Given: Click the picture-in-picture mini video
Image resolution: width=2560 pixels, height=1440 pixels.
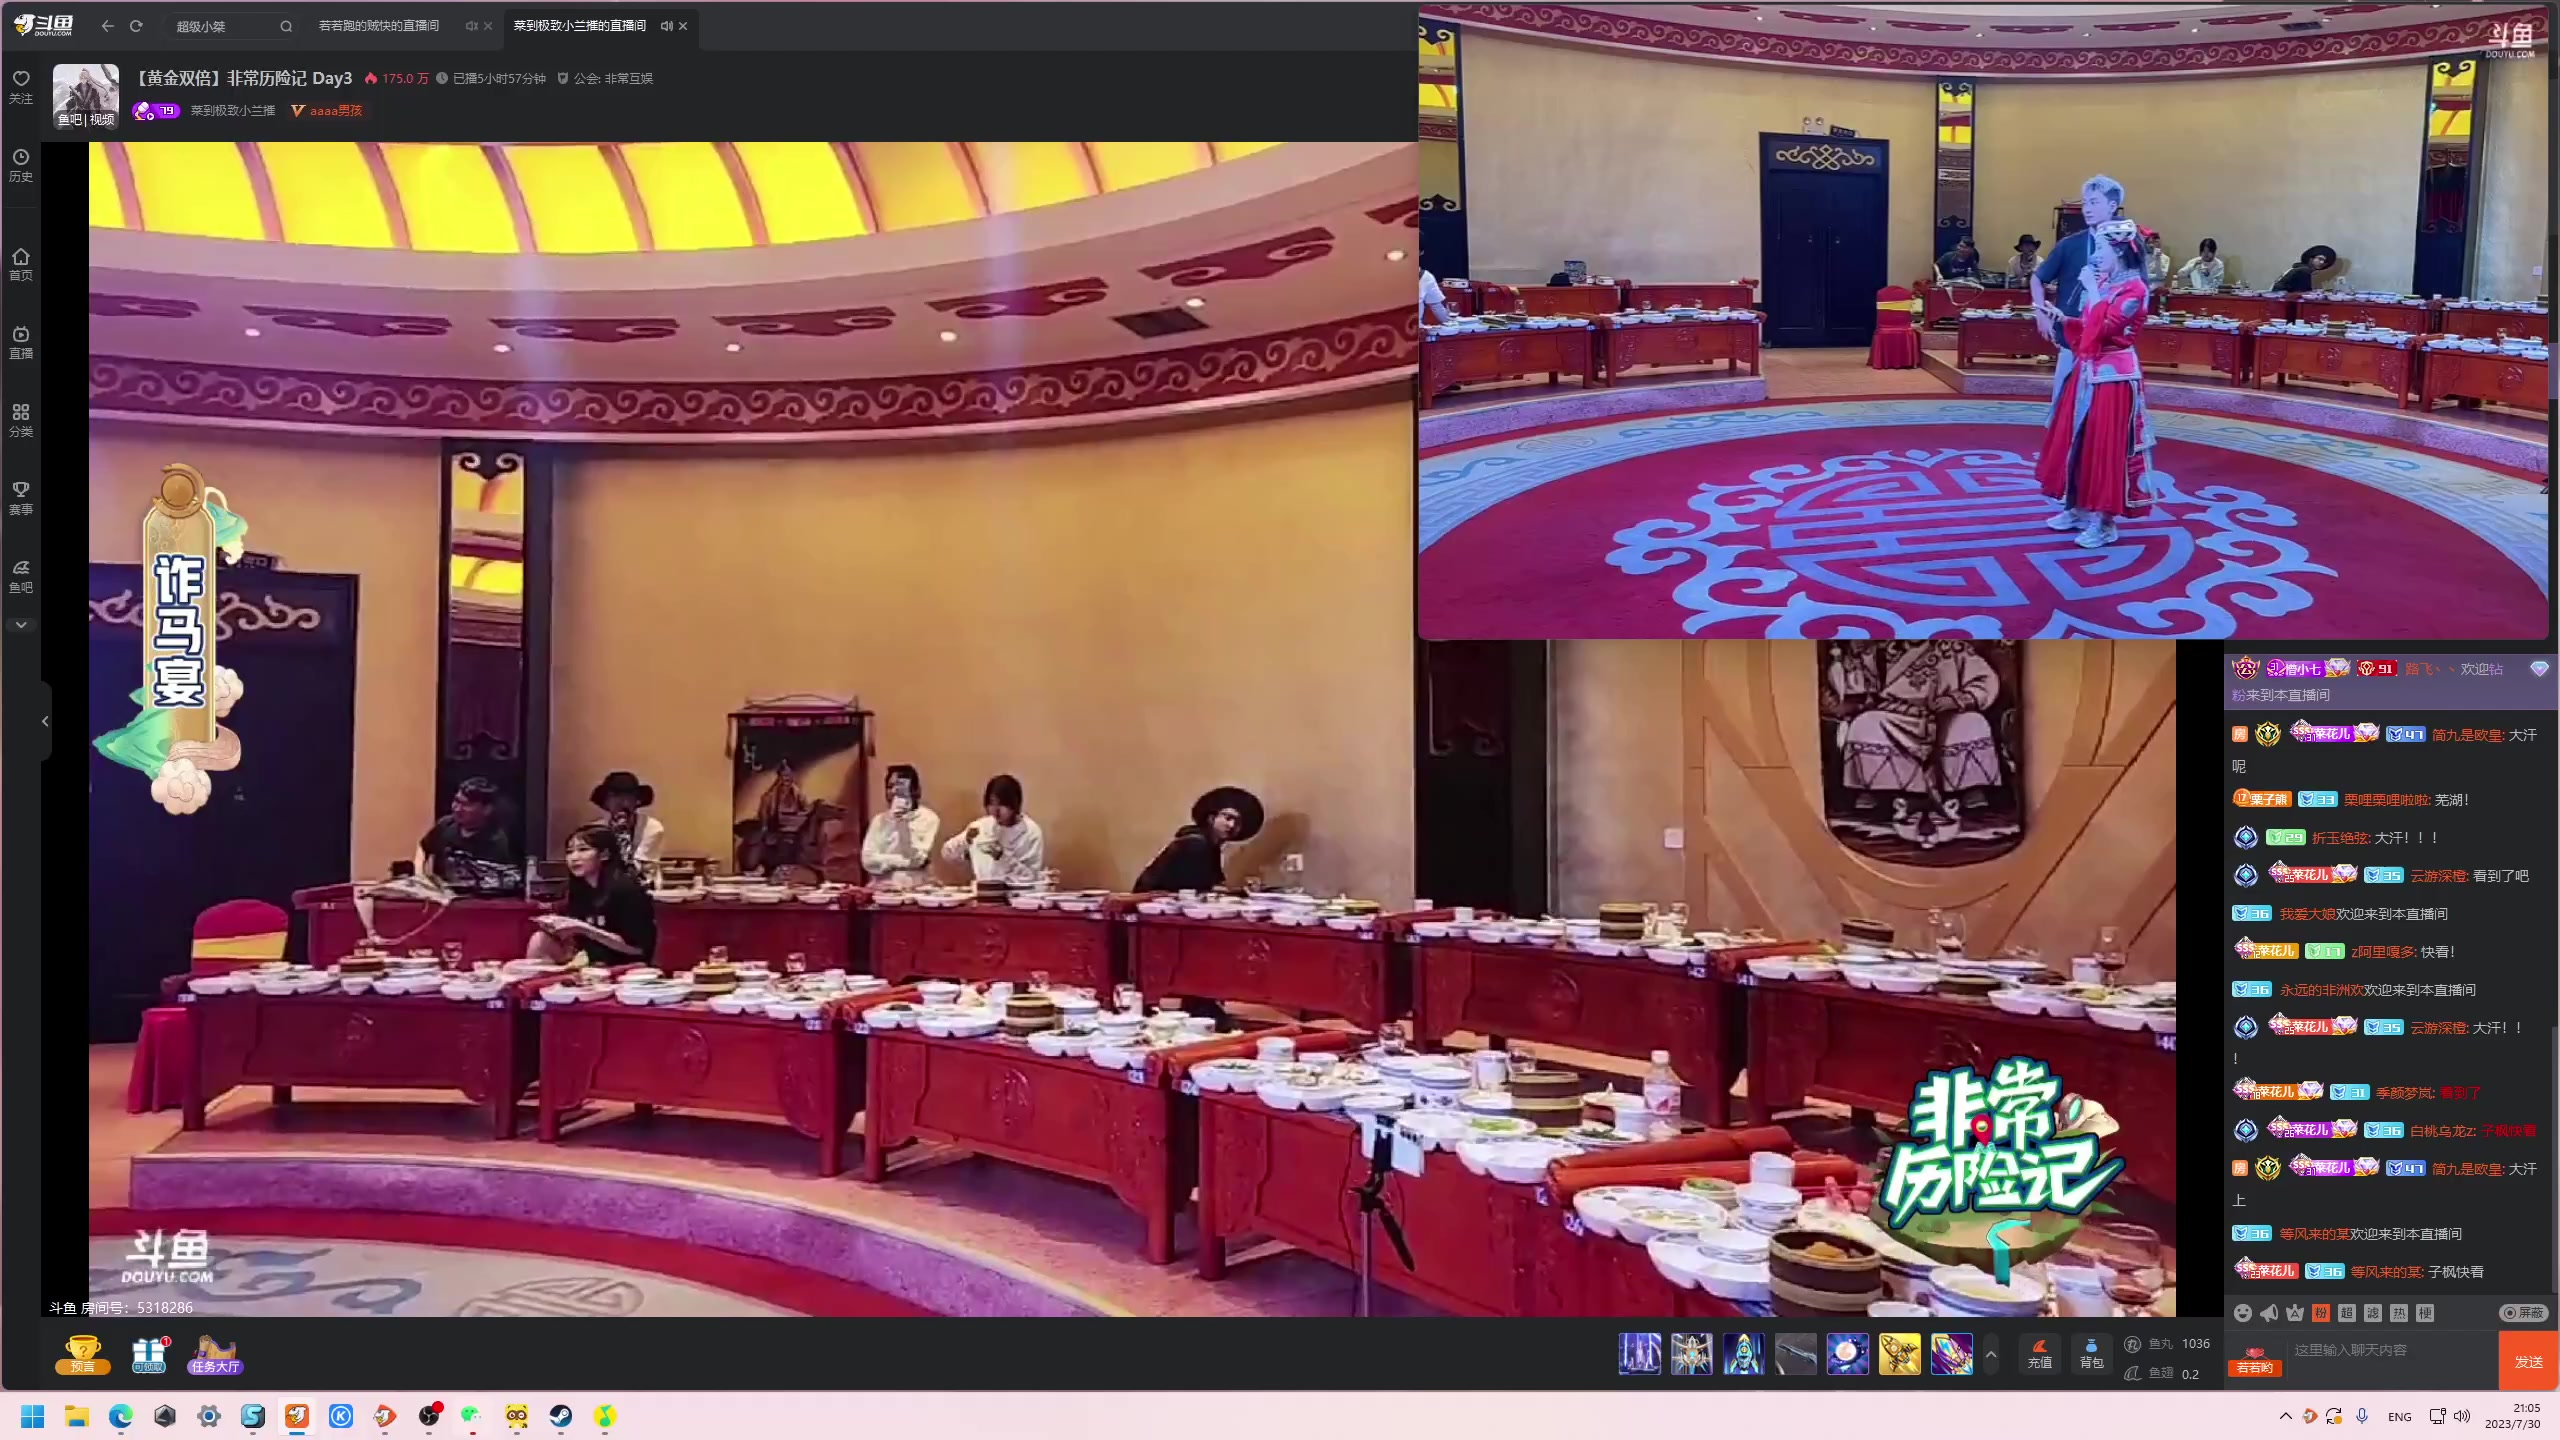Looking at the screenshot, I should coord(1984,322).
